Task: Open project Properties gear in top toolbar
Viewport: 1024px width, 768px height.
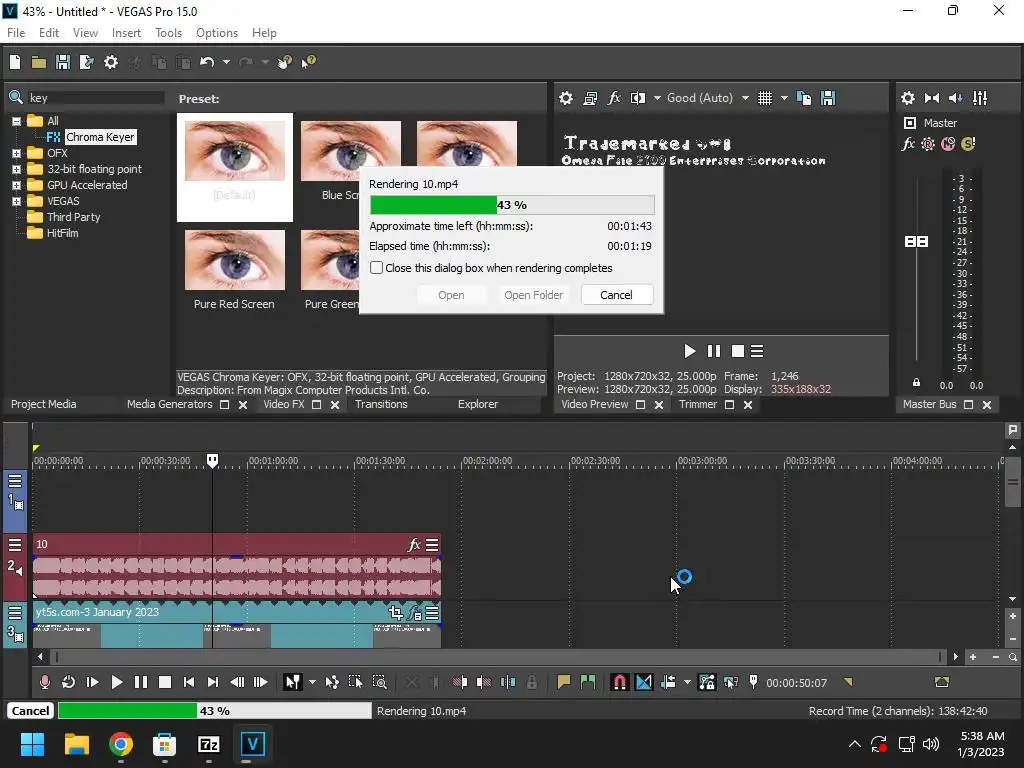Action: point(111,62)
